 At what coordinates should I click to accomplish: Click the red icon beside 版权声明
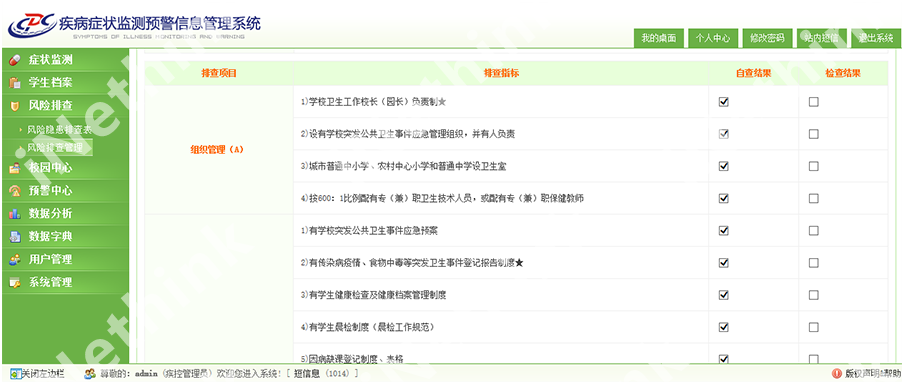(838, 374)
